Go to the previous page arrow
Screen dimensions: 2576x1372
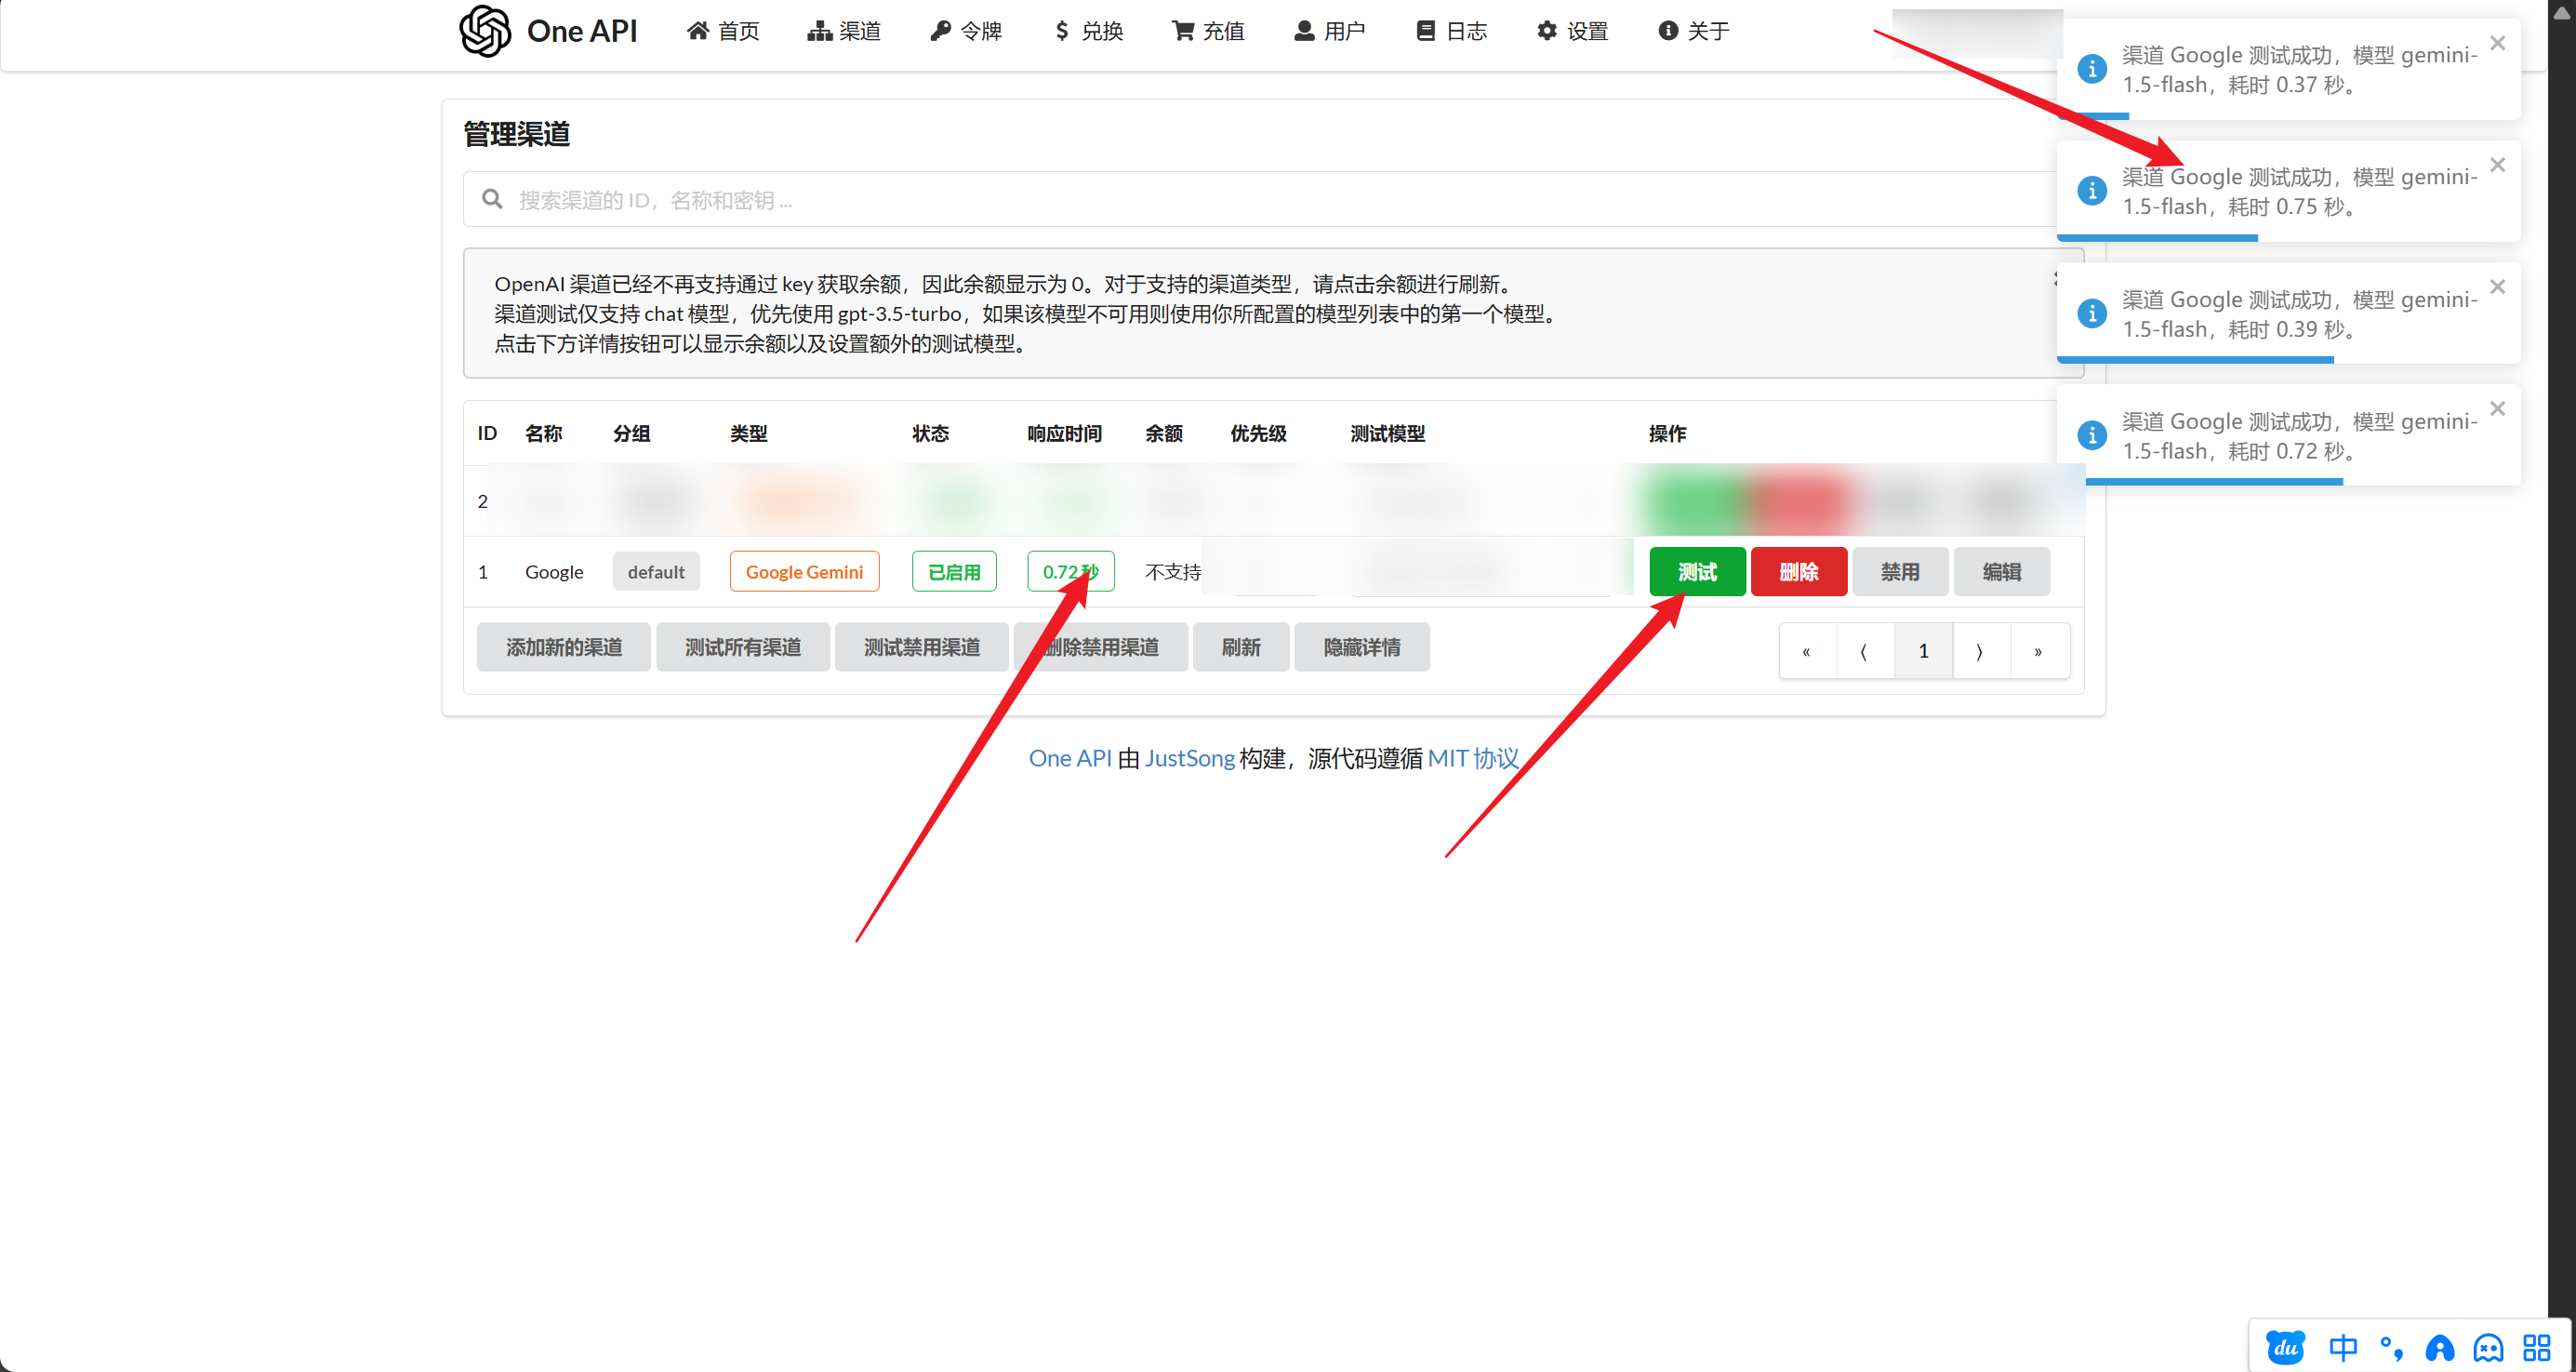pos(1864,652)
